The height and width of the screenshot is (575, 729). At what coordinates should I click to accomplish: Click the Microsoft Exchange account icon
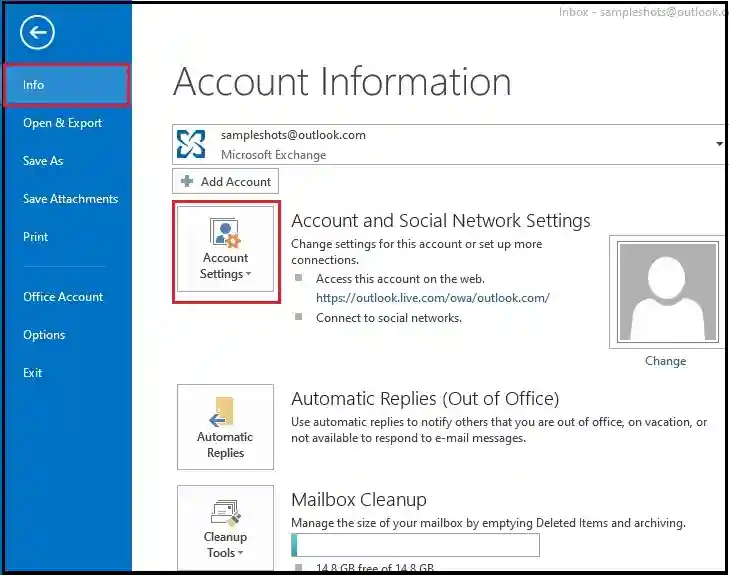click(x=191, y=144)
